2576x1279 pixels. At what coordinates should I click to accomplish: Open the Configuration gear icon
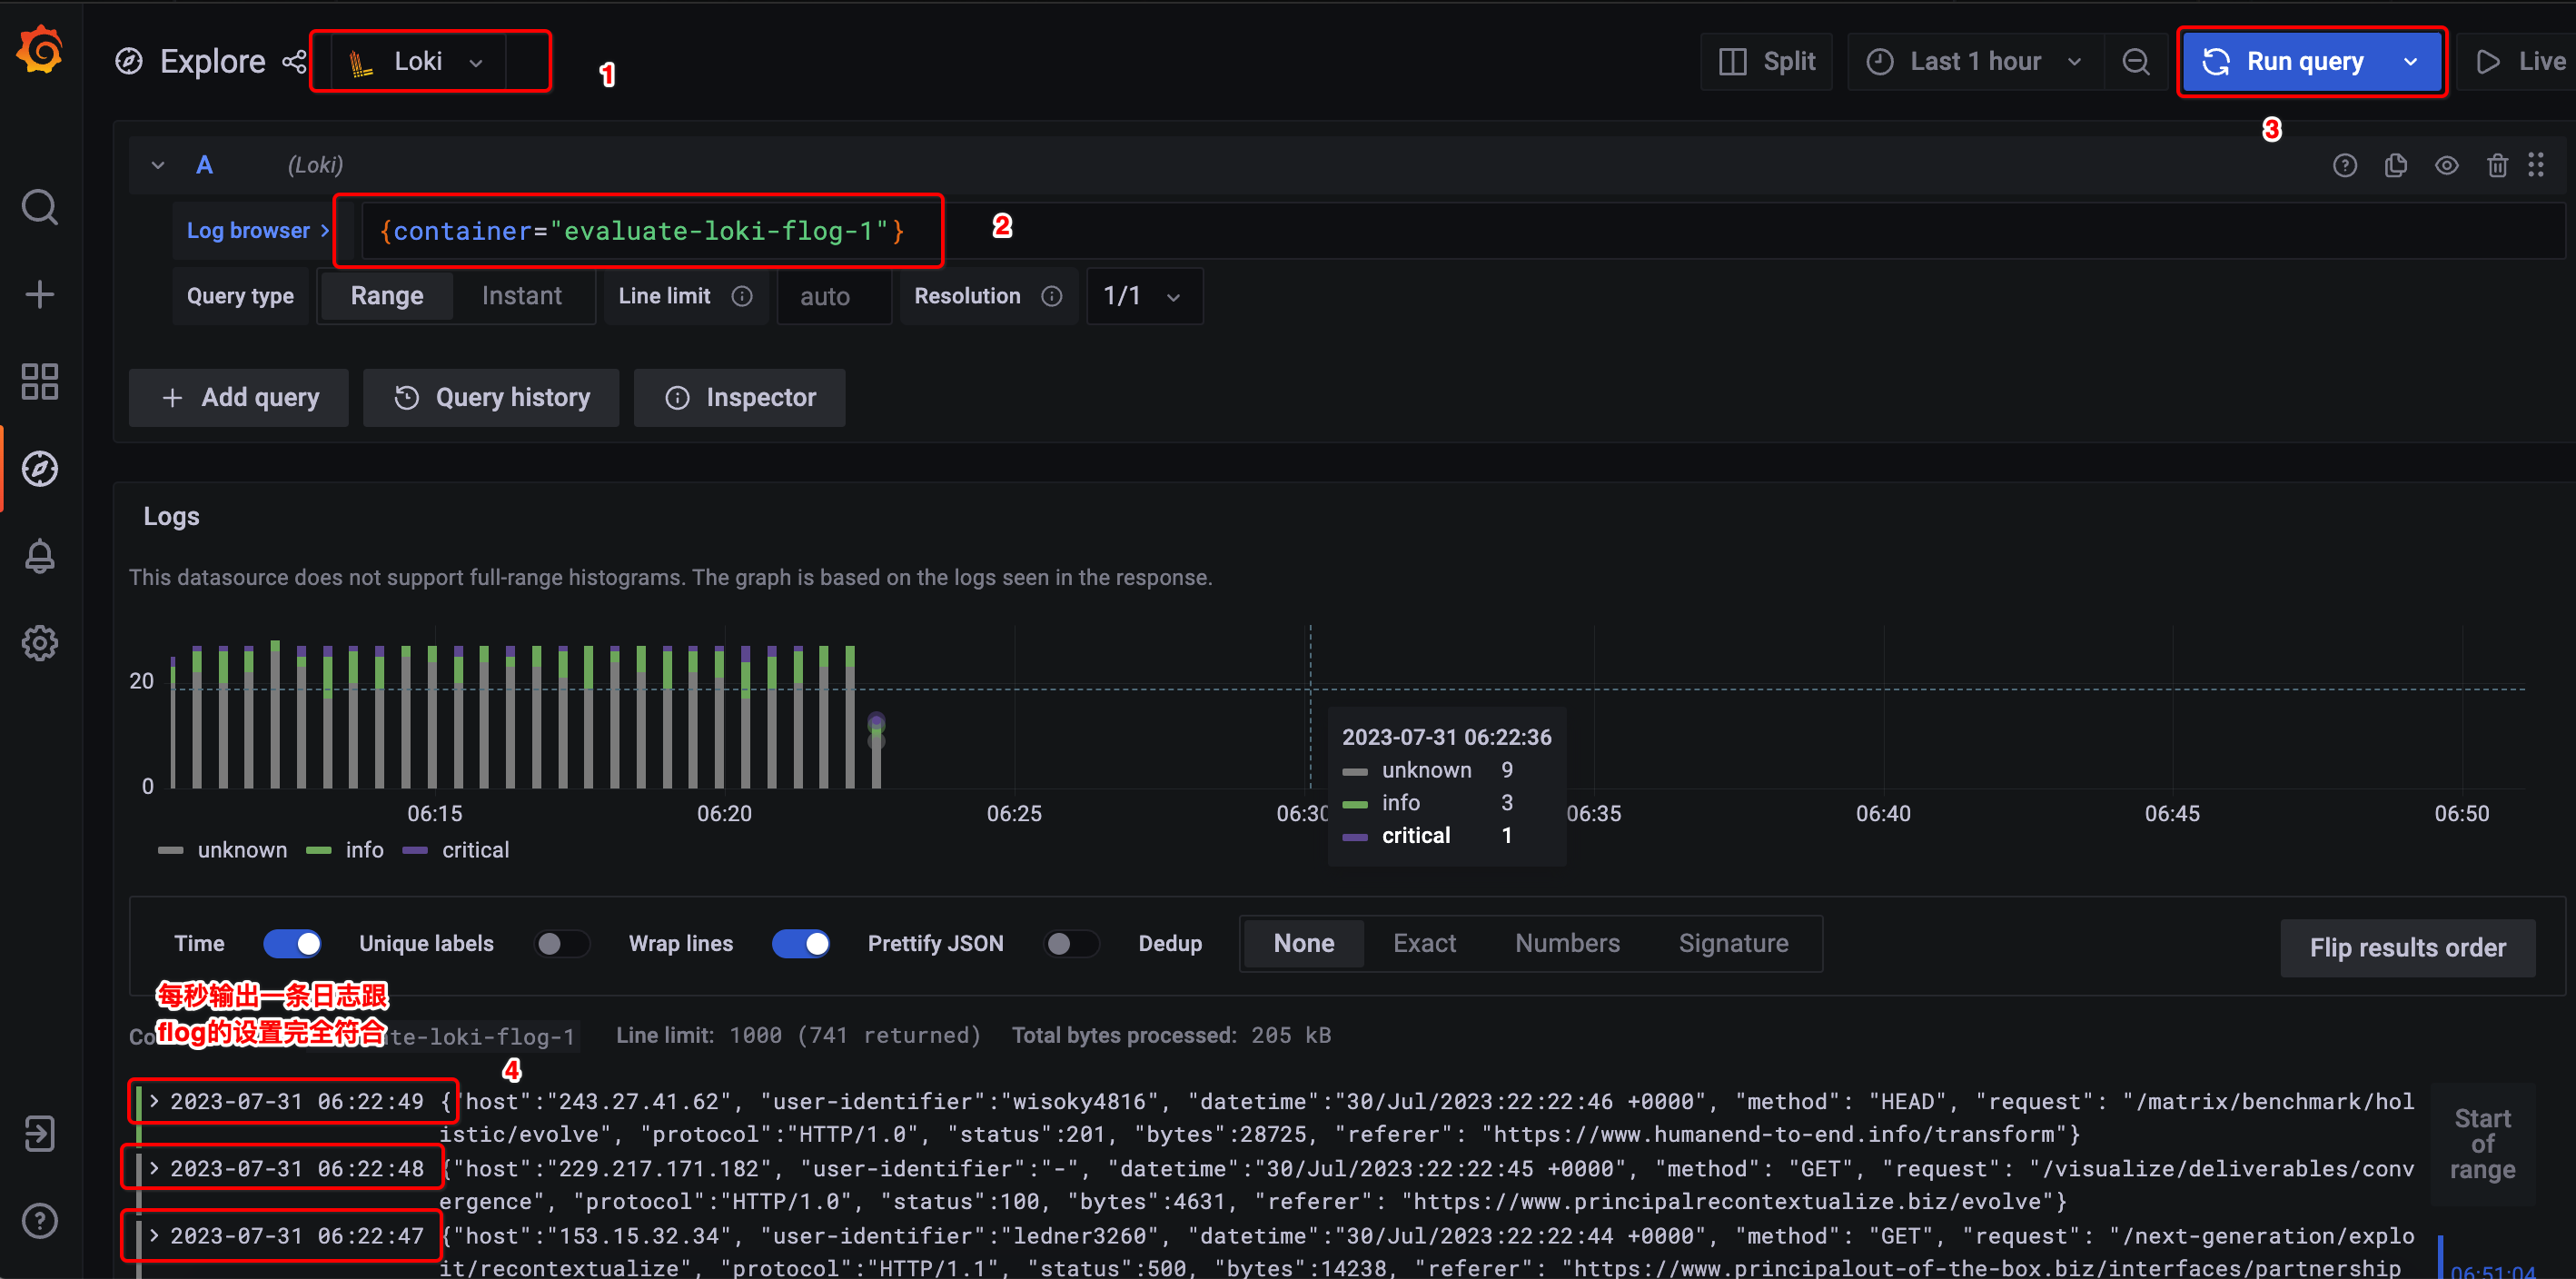tap(40, 643)
